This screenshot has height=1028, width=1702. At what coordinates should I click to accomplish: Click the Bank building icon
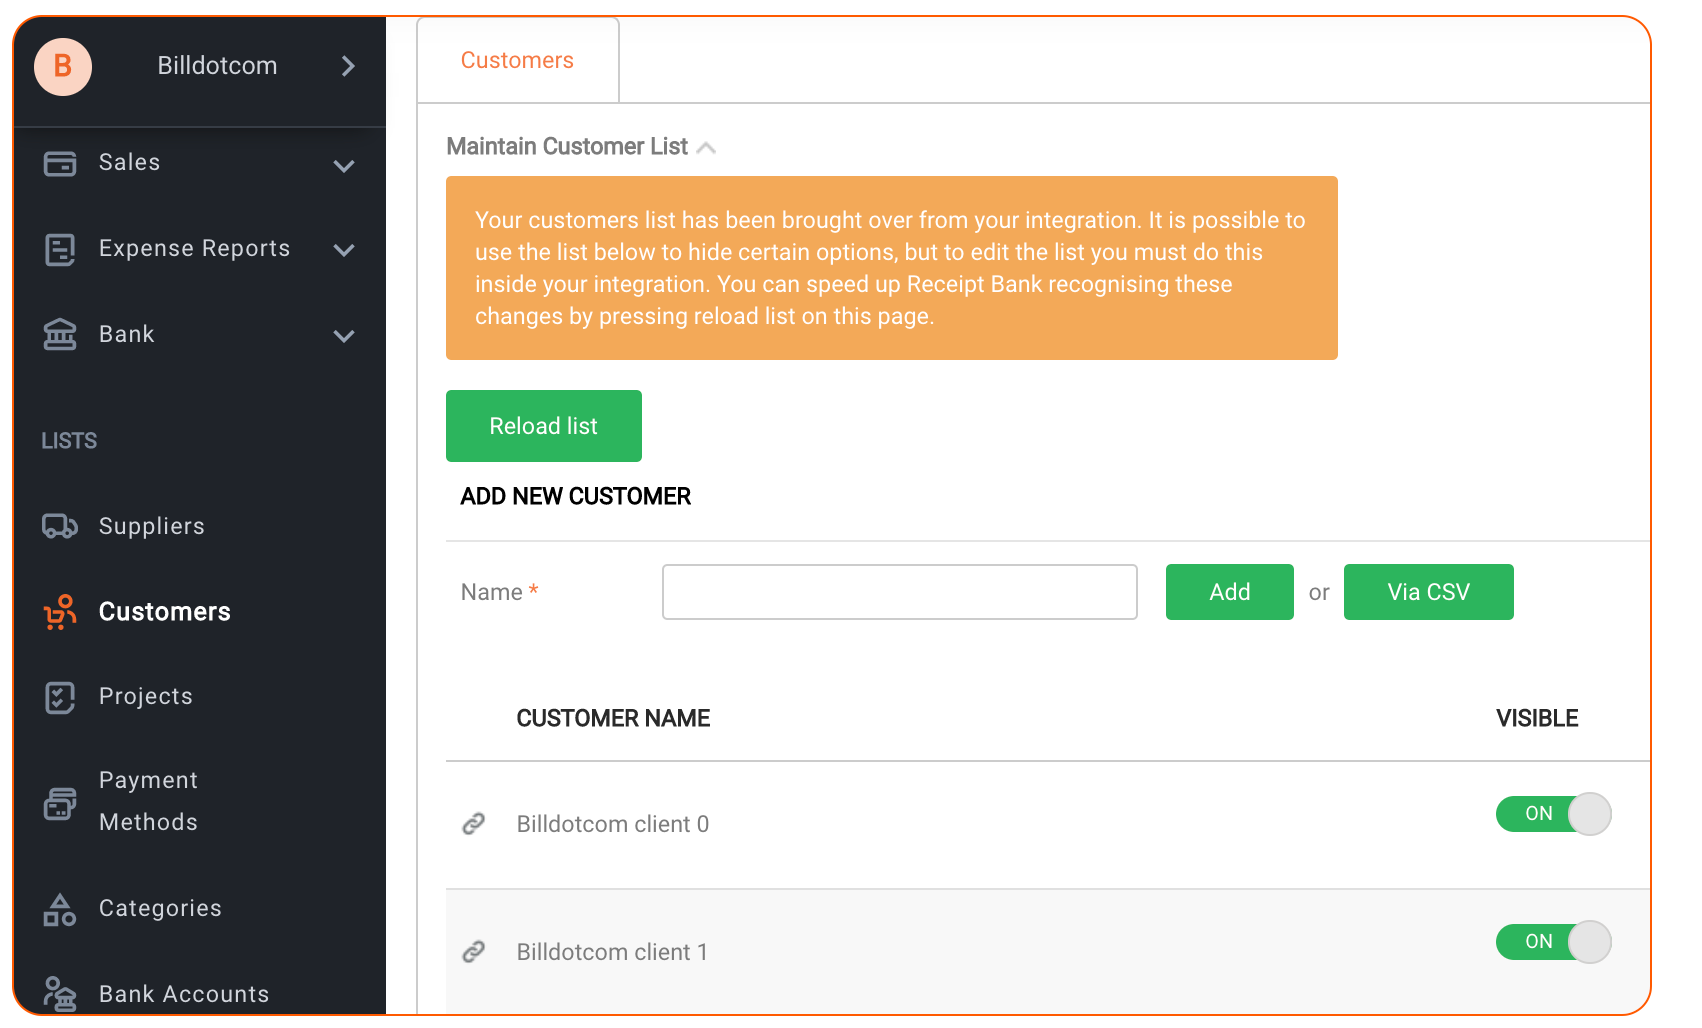pyautogui.click(x=60, y=334)
